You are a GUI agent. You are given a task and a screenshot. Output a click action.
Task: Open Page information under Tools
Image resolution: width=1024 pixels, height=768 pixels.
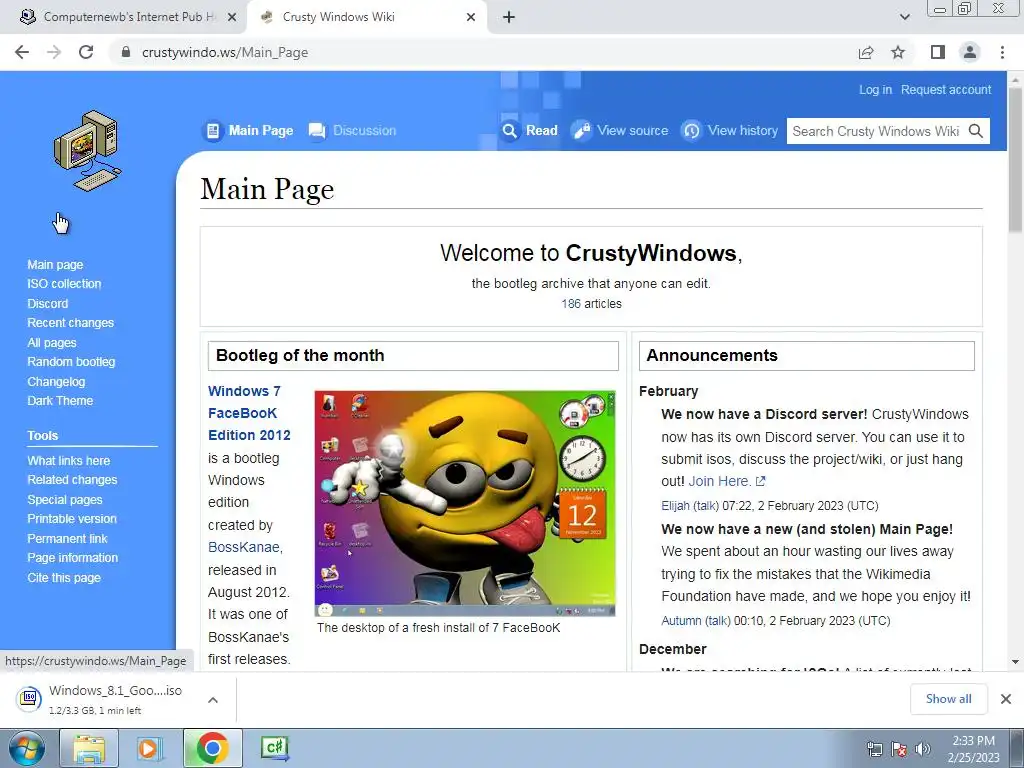click(x=72, y=558)
